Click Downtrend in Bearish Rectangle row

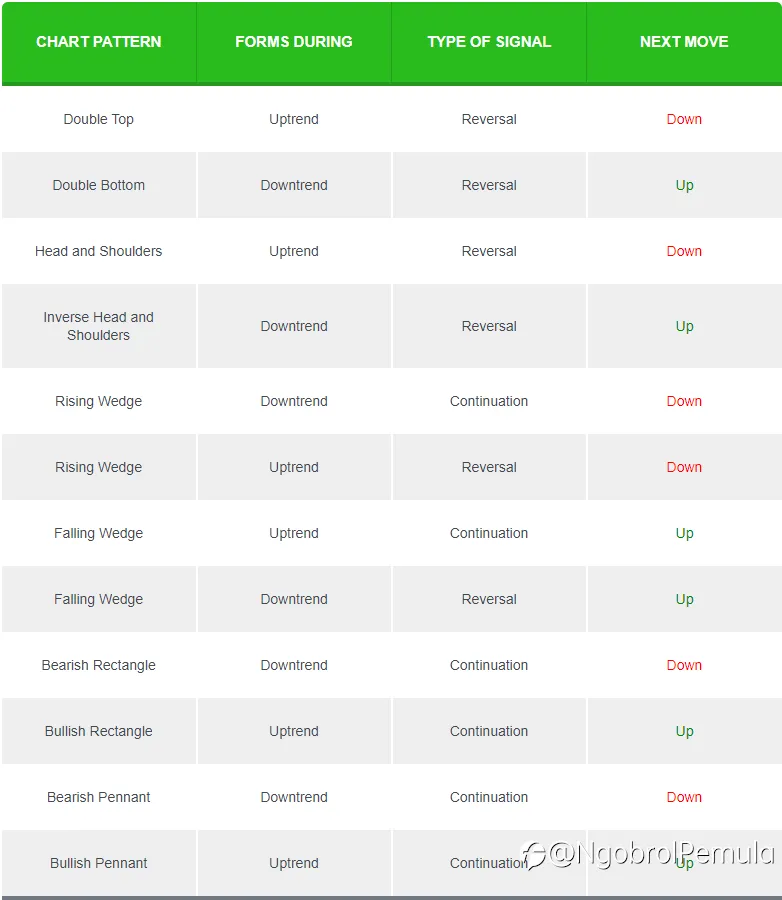coord(294,665)
